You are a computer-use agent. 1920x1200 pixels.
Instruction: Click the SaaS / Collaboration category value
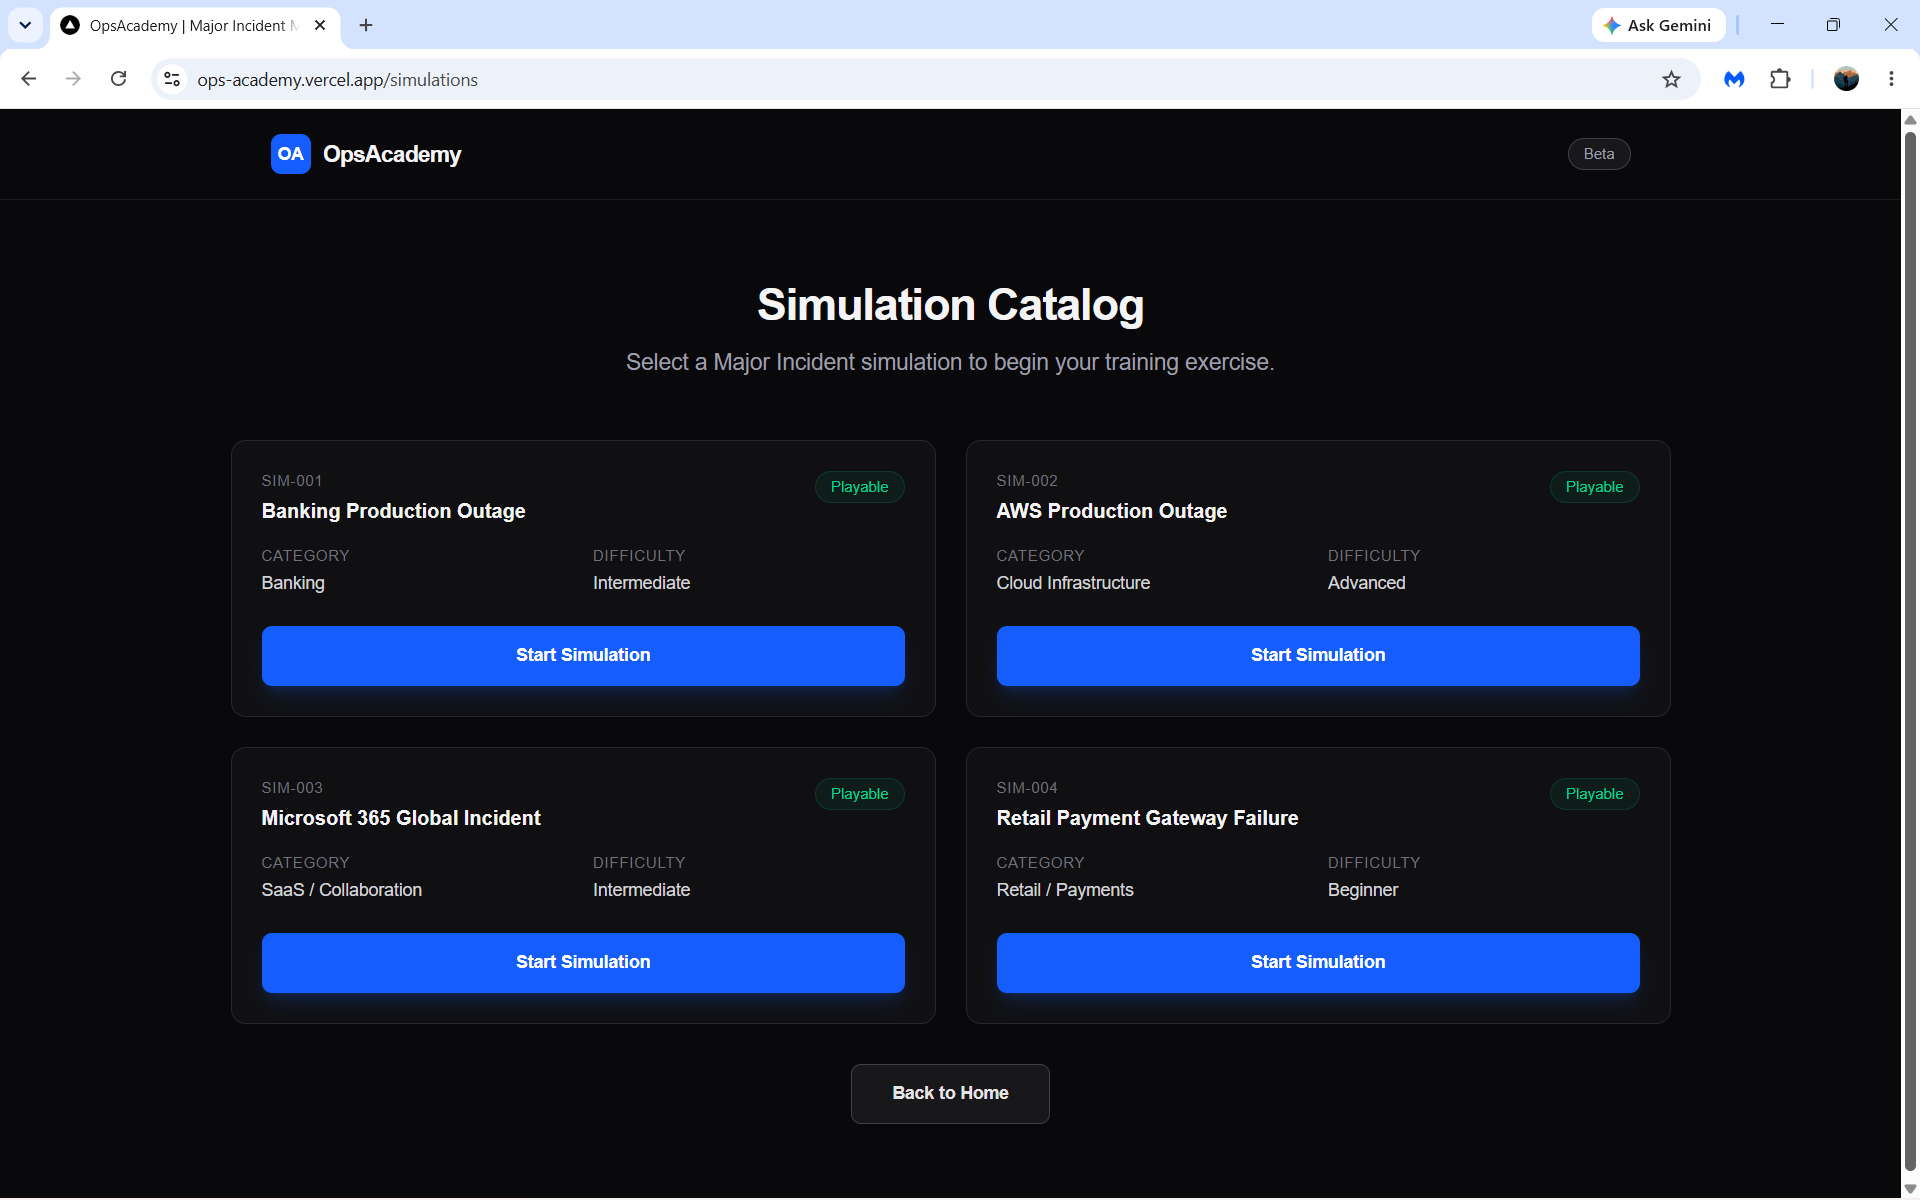click(342, 890)
